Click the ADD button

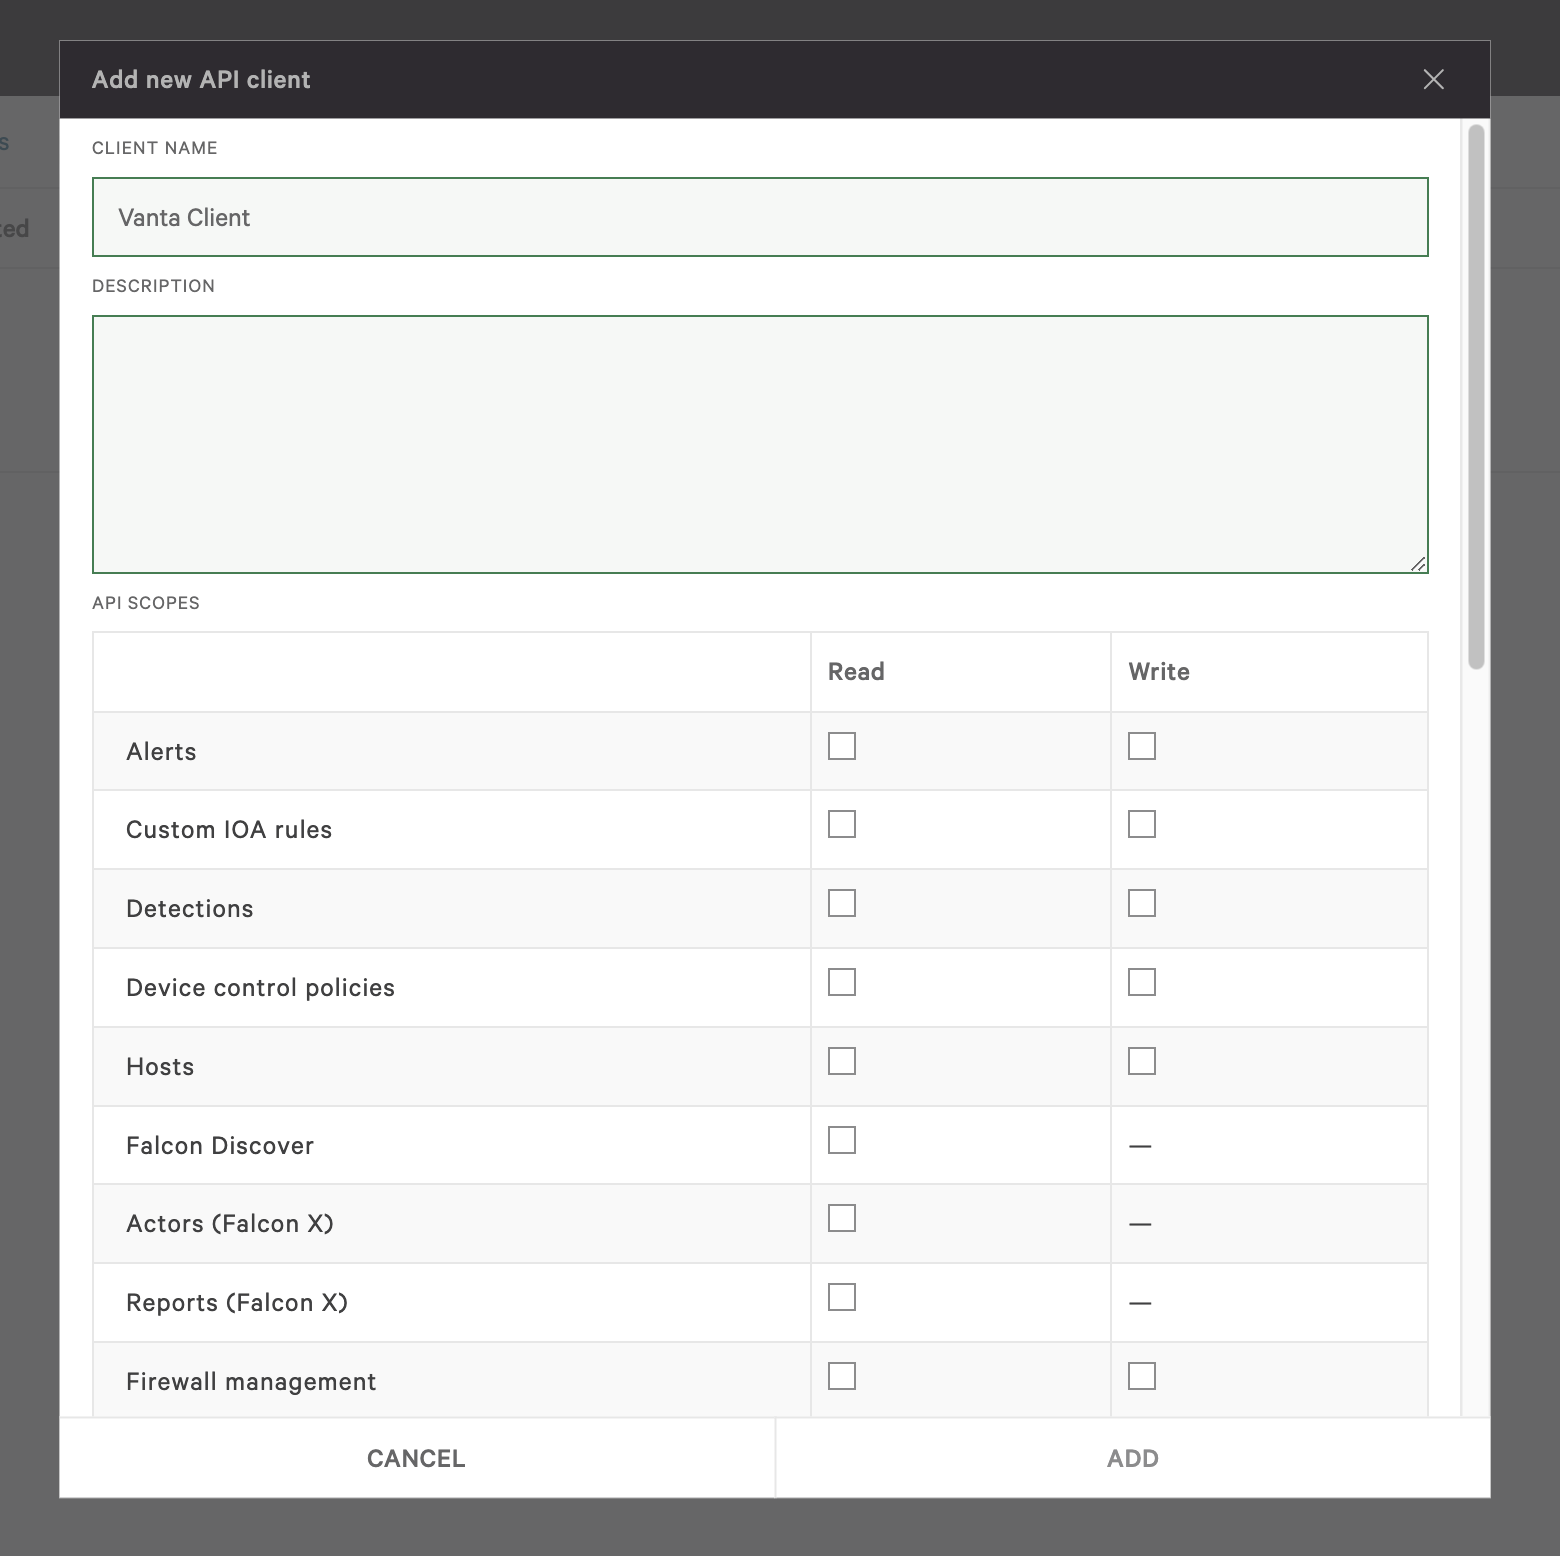(1133, 1458)
